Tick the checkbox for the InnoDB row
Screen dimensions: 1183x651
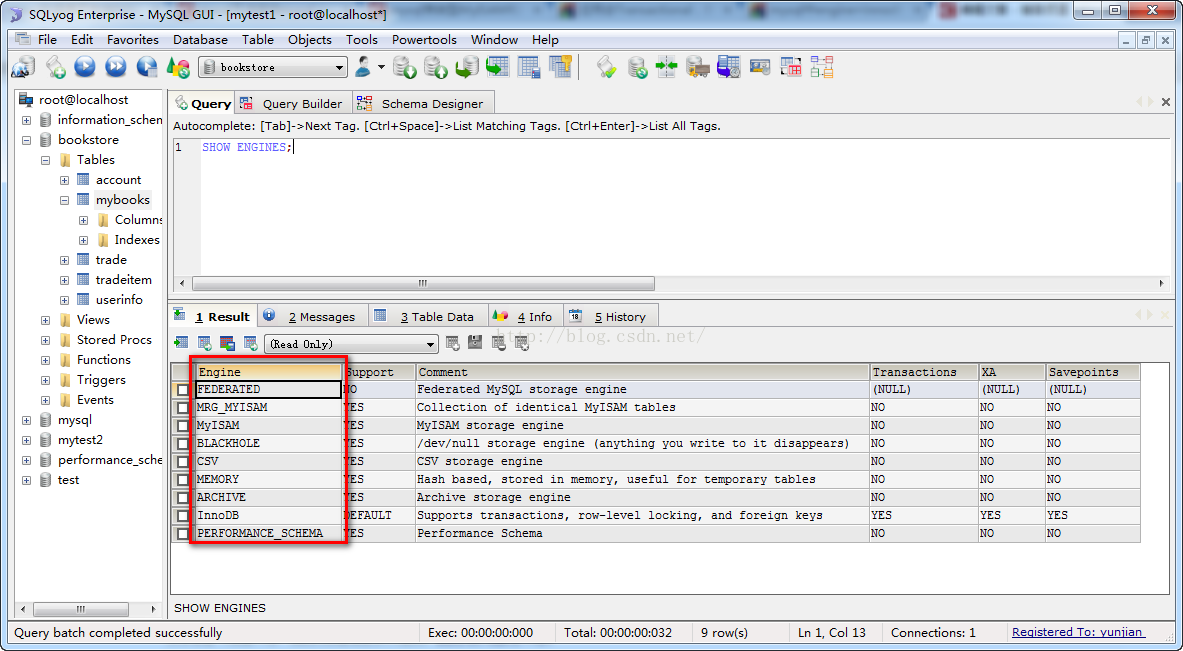[183, 516]
